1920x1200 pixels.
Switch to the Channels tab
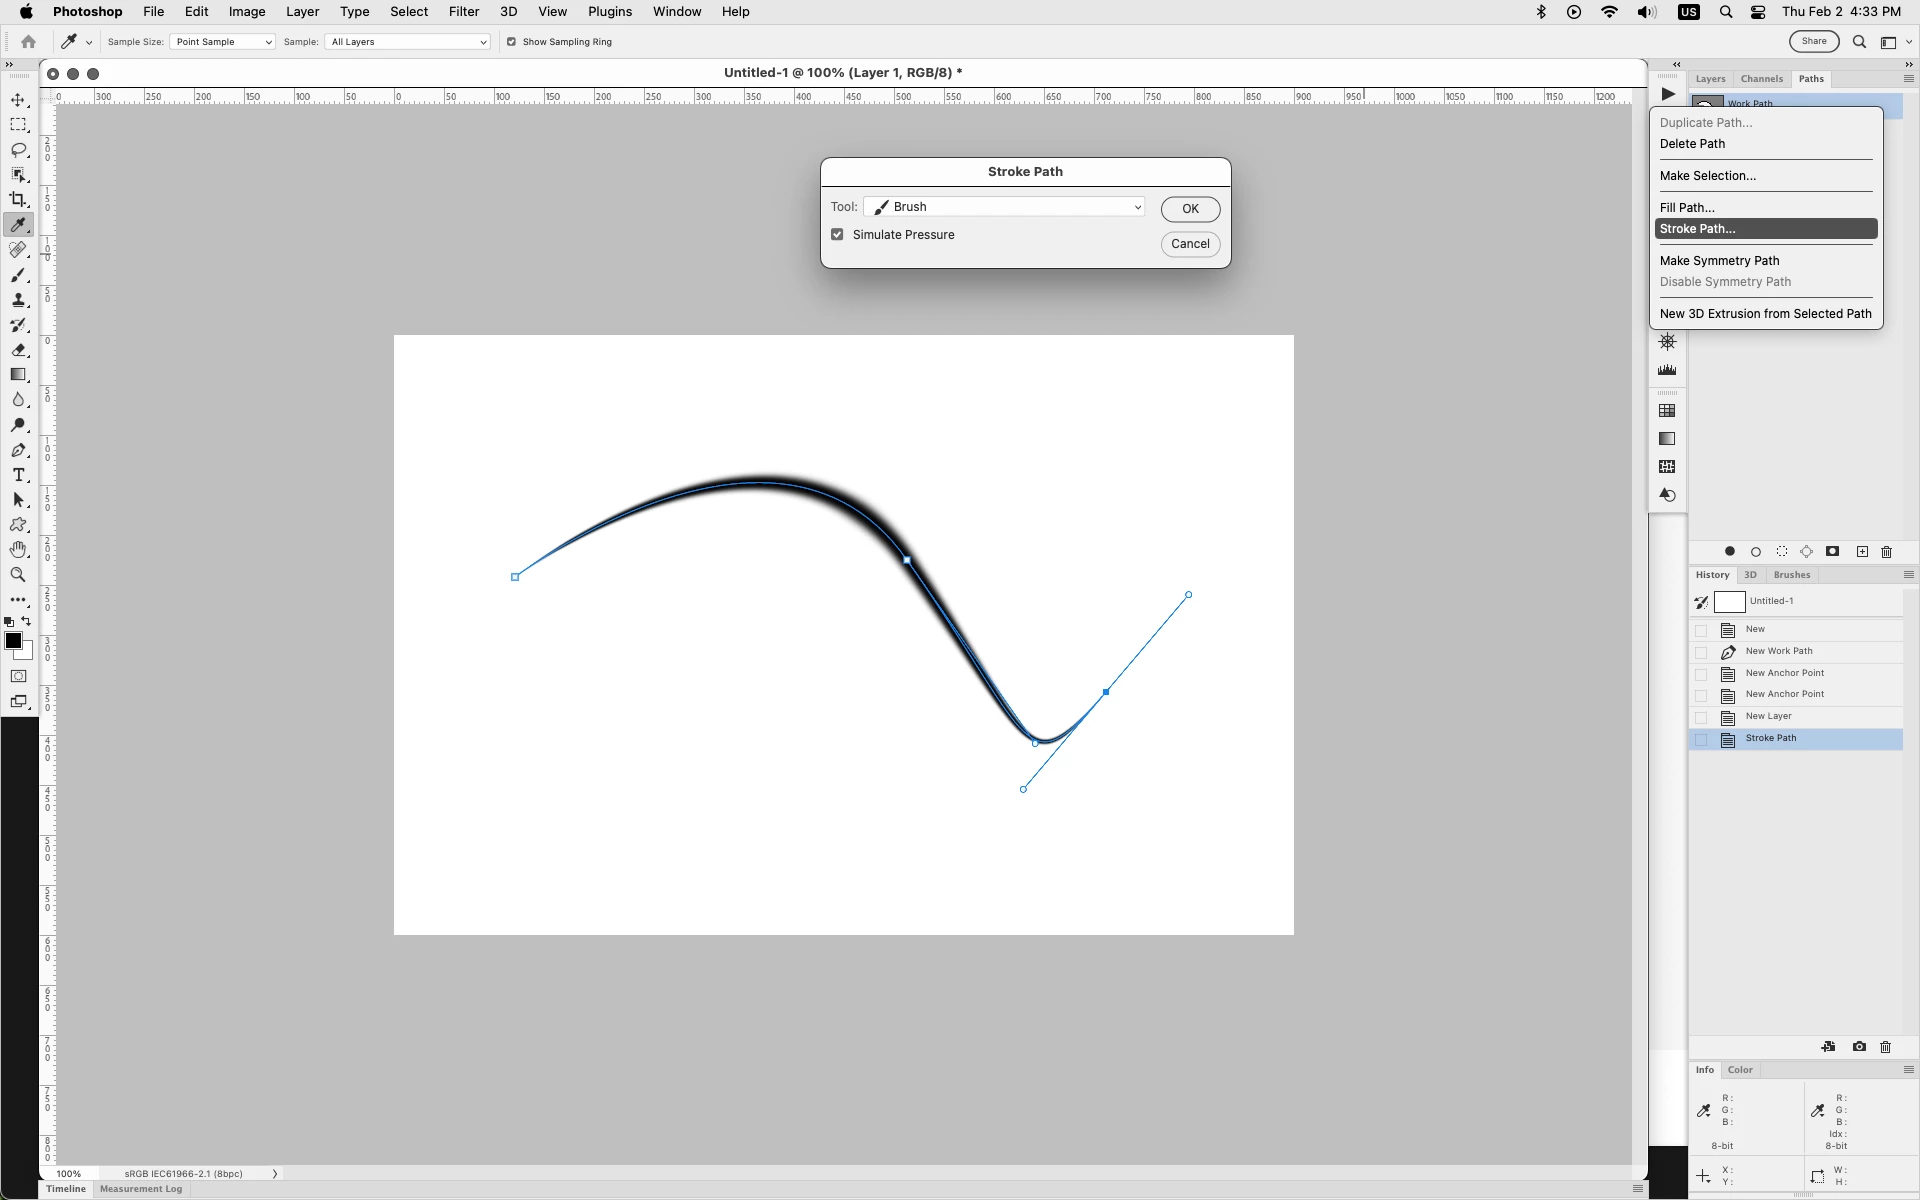click(1761, 79)
